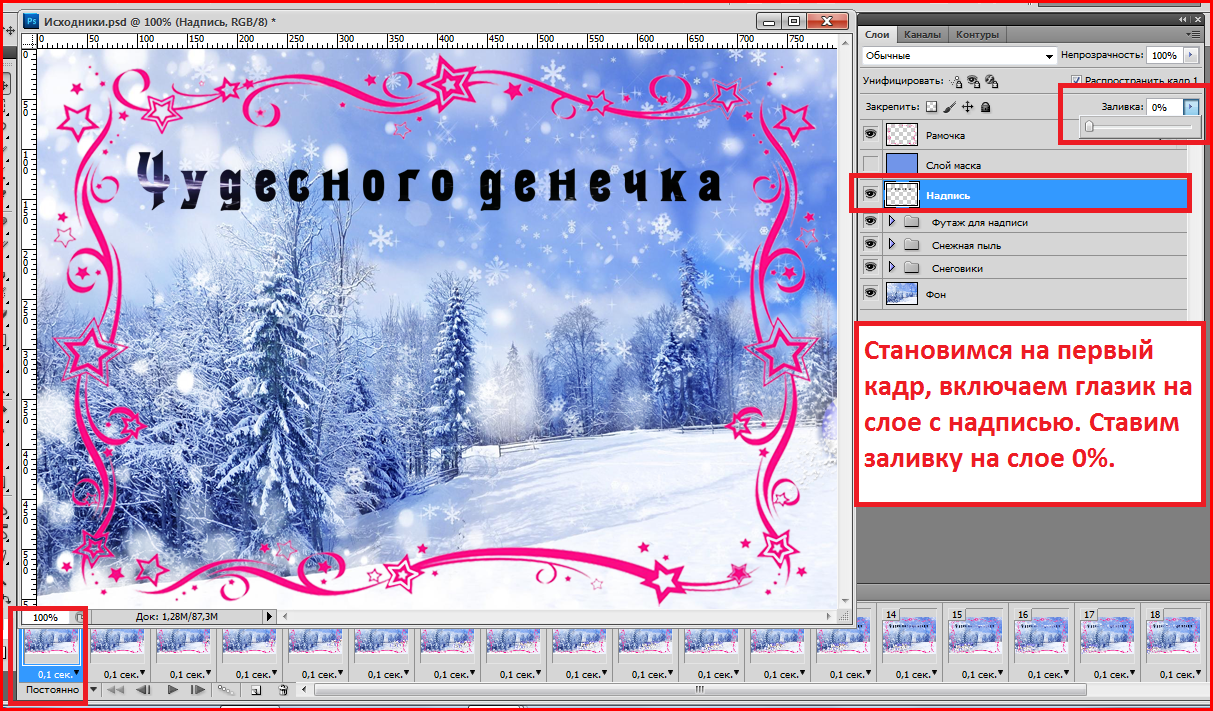The image size is (1213, 711).
Task: Click the Непрозрачность 100% value field
Action: tap(1164, 56)
